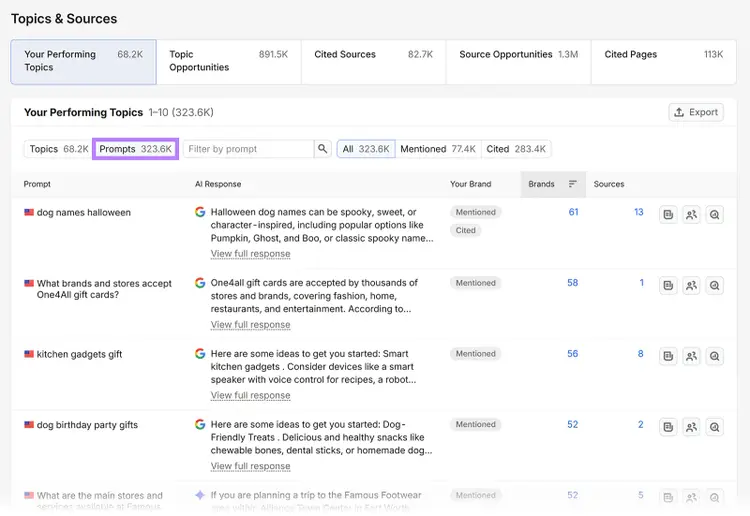750x516 pixels.
Task: Select the dog birthday party gifts prompt
Action: coord(87,425)
